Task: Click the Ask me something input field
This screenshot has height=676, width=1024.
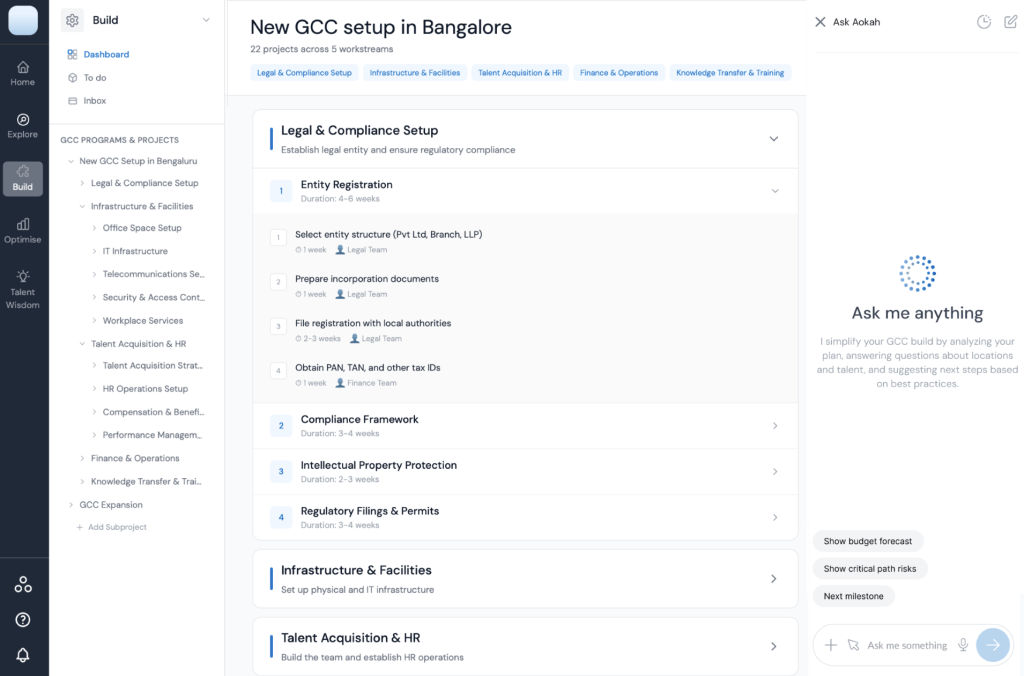Action: 906,645
